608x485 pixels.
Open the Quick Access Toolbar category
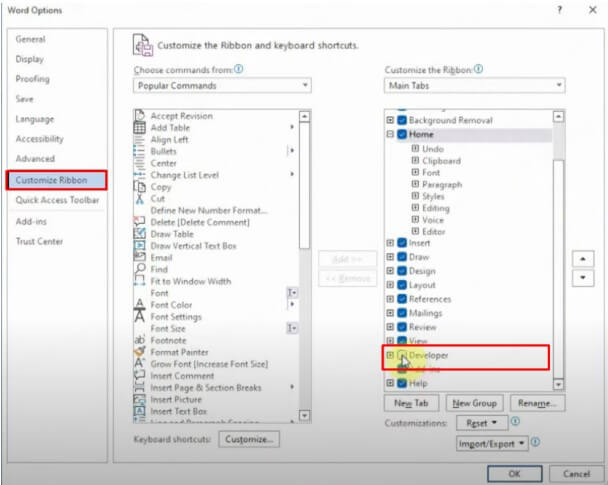(x=57, y=200)
